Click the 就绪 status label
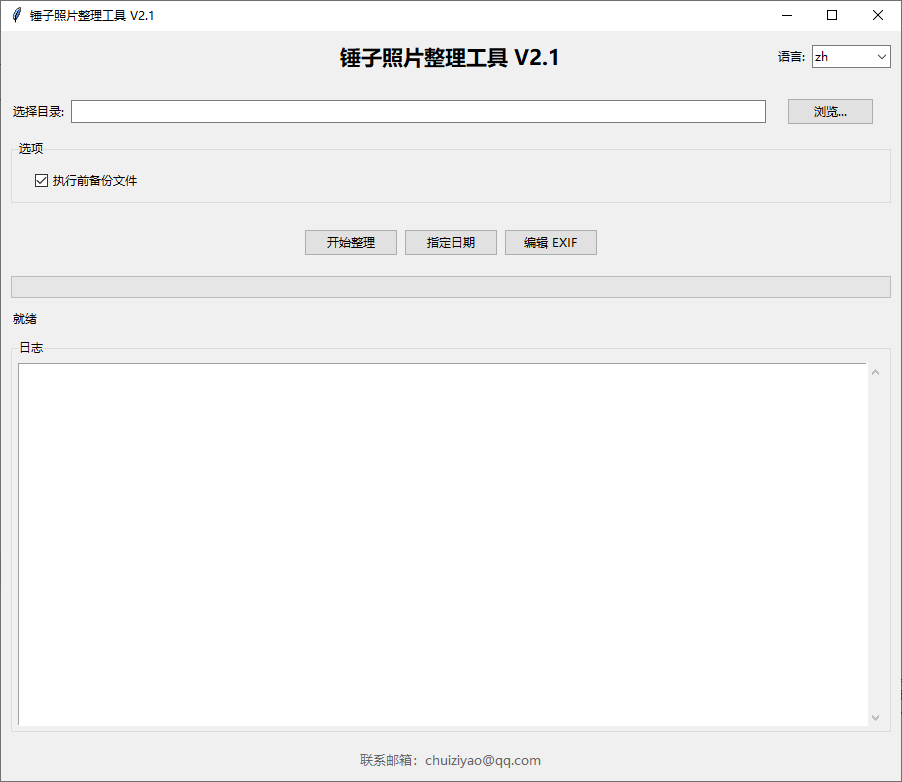Screen dimensions: 902x782 (24, 319)
